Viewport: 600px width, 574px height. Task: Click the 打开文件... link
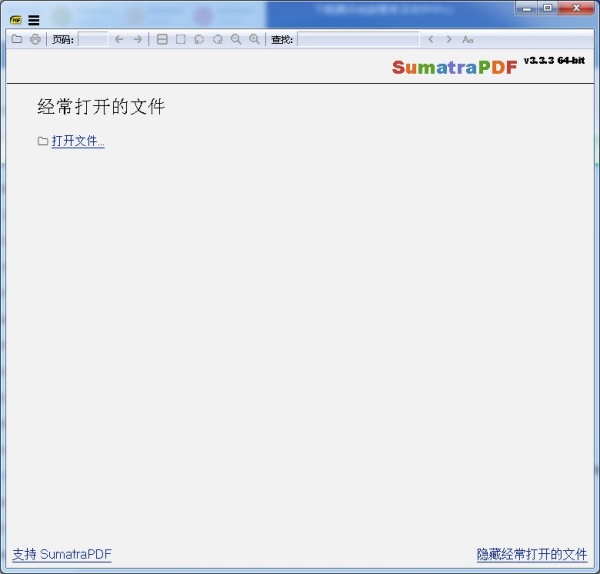point(78,141)
